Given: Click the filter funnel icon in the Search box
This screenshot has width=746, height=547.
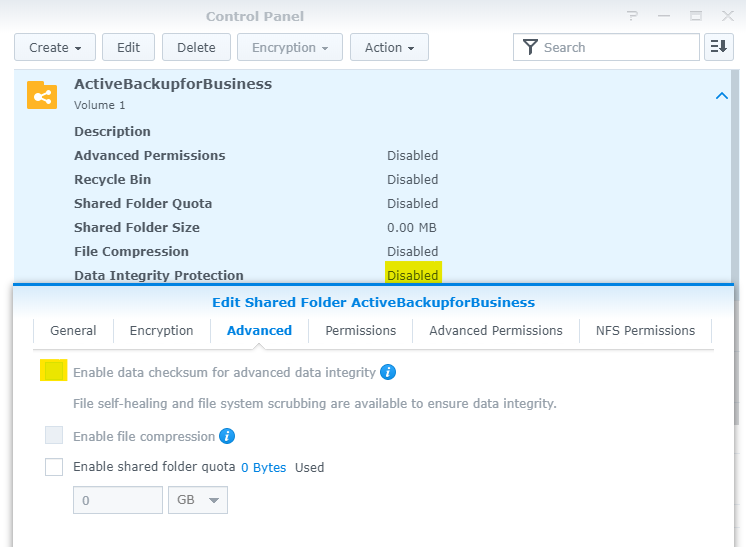Looking at the screenshot, I should click(x=530, y=47).
